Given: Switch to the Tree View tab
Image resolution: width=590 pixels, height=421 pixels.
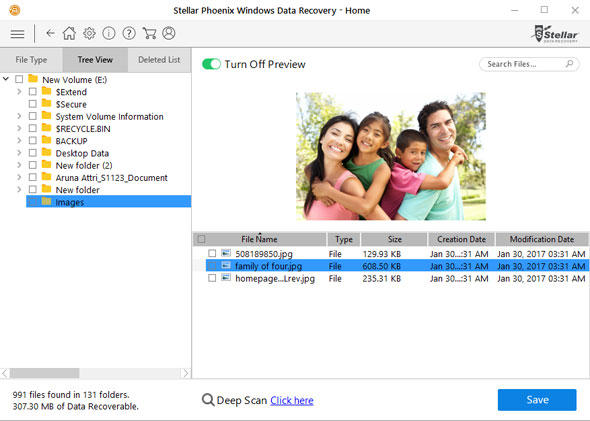Looking at the screenshot, I should 95,60.
